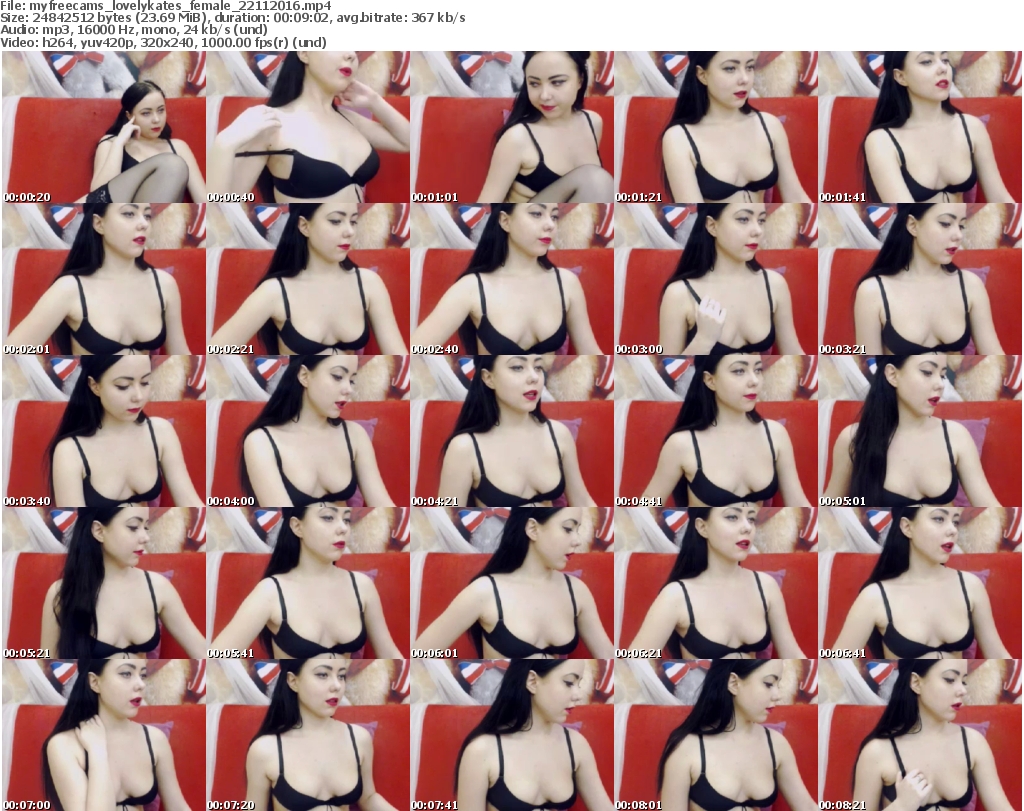Image resolution: width=1024 pixels, height=811 pixels.
Task: Click the thumbnail frame stamped 00:00:20
Action: point(104,127)
